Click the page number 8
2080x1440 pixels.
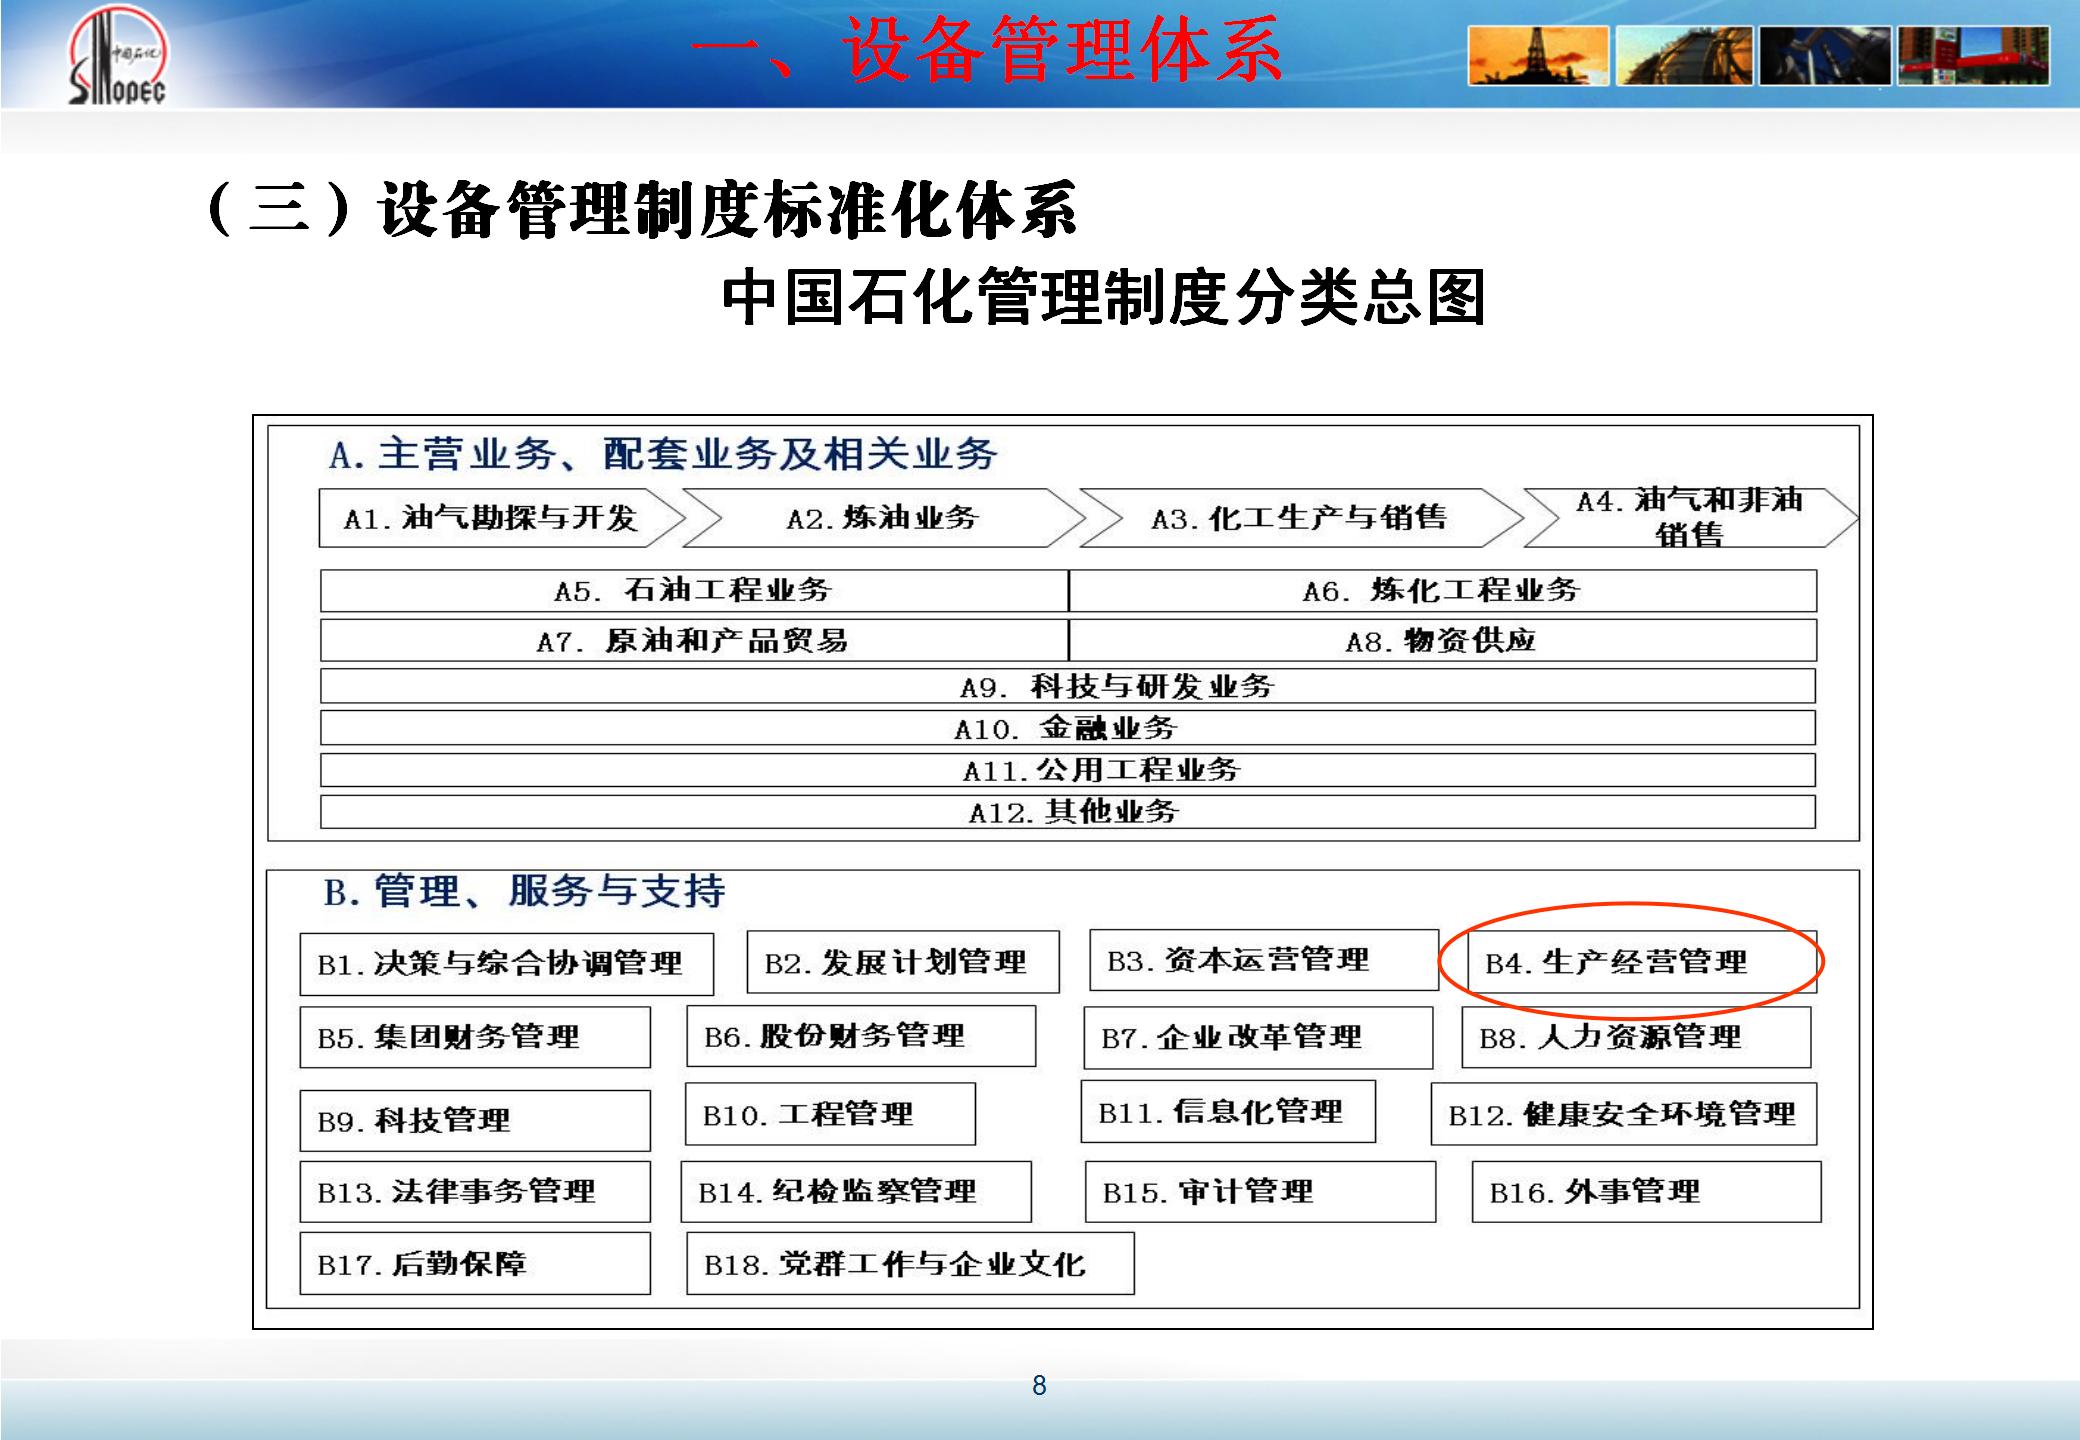(x=1039, y=1385)
